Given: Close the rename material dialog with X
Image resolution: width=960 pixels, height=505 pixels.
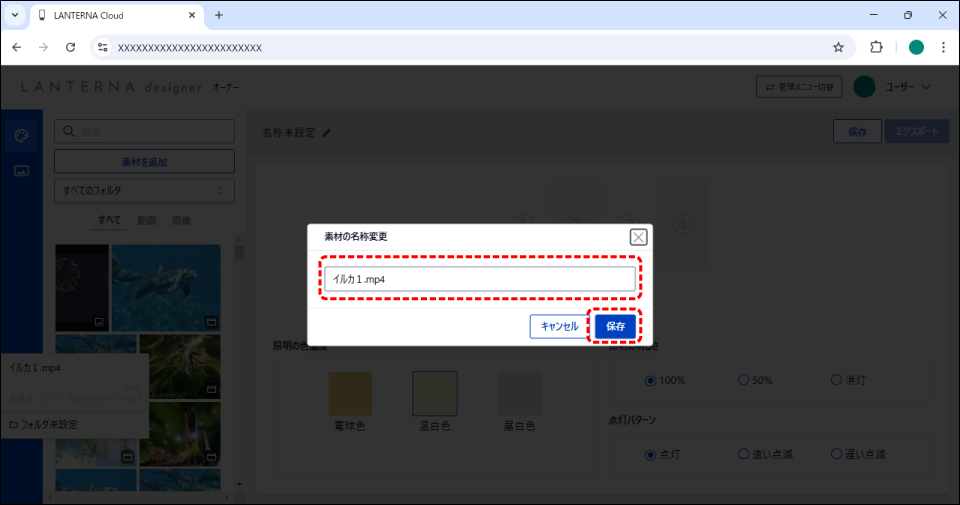Looking at the screenshot, I should [x=638, y=237].
